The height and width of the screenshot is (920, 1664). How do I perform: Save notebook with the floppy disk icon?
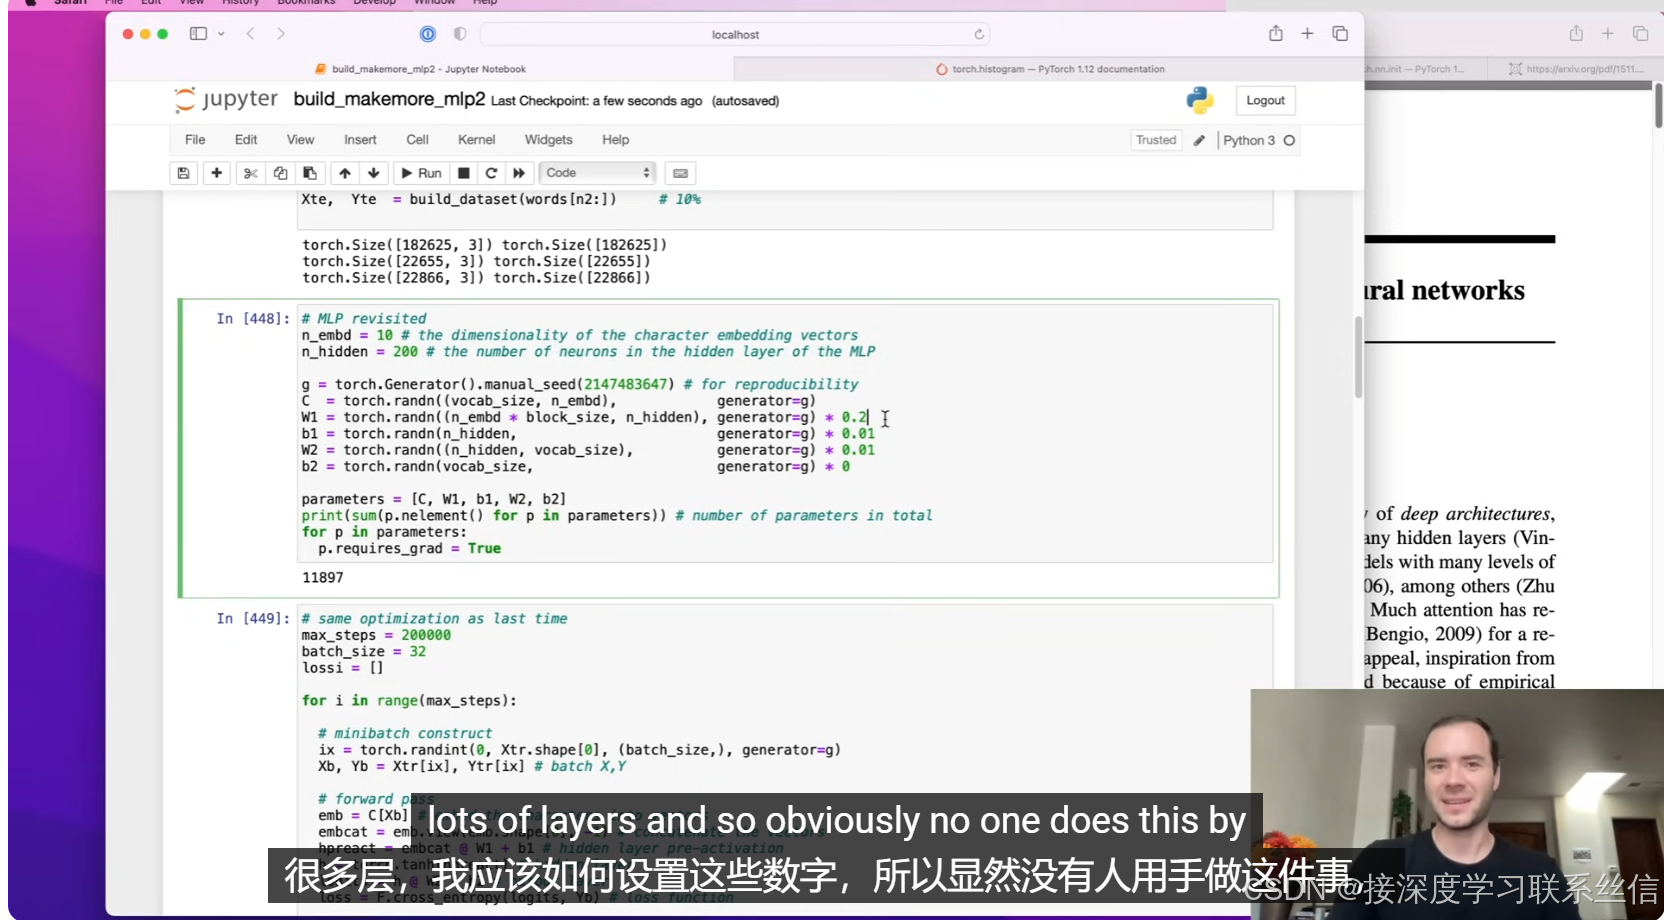(183, 173)
